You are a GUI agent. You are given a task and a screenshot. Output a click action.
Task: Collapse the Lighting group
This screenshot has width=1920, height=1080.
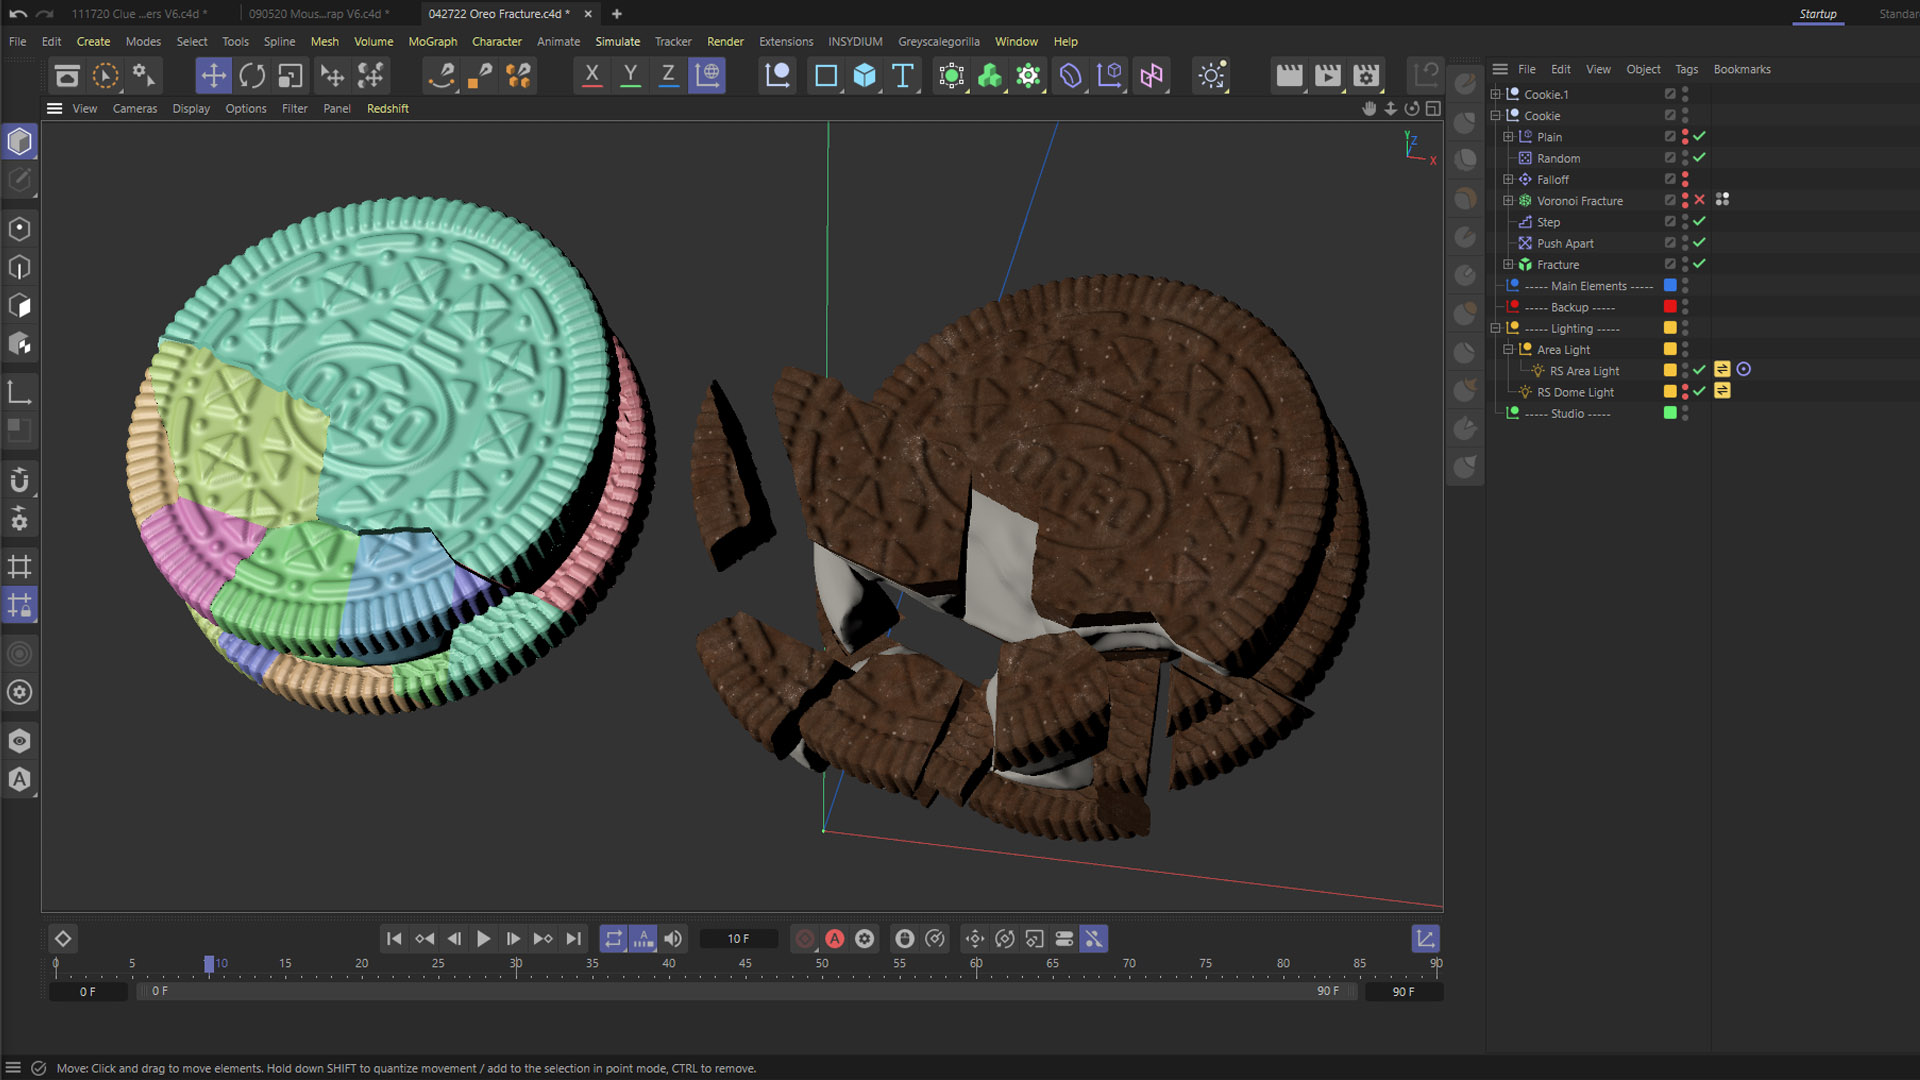click(1496, 329)
